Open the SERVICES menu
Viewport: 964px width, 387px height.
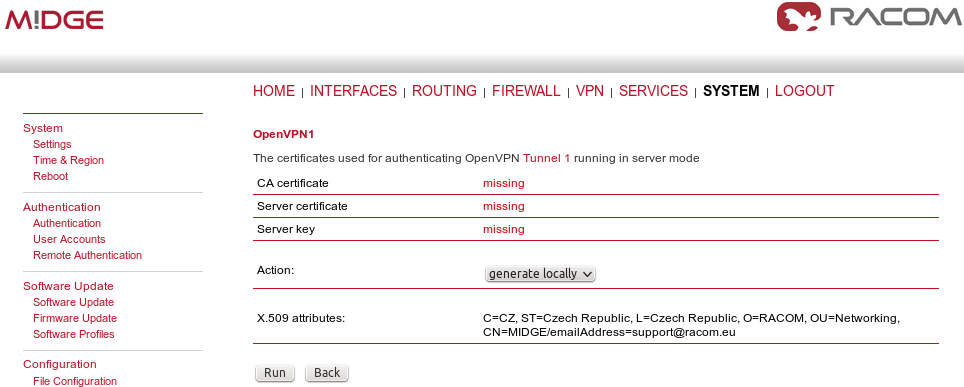654,91
